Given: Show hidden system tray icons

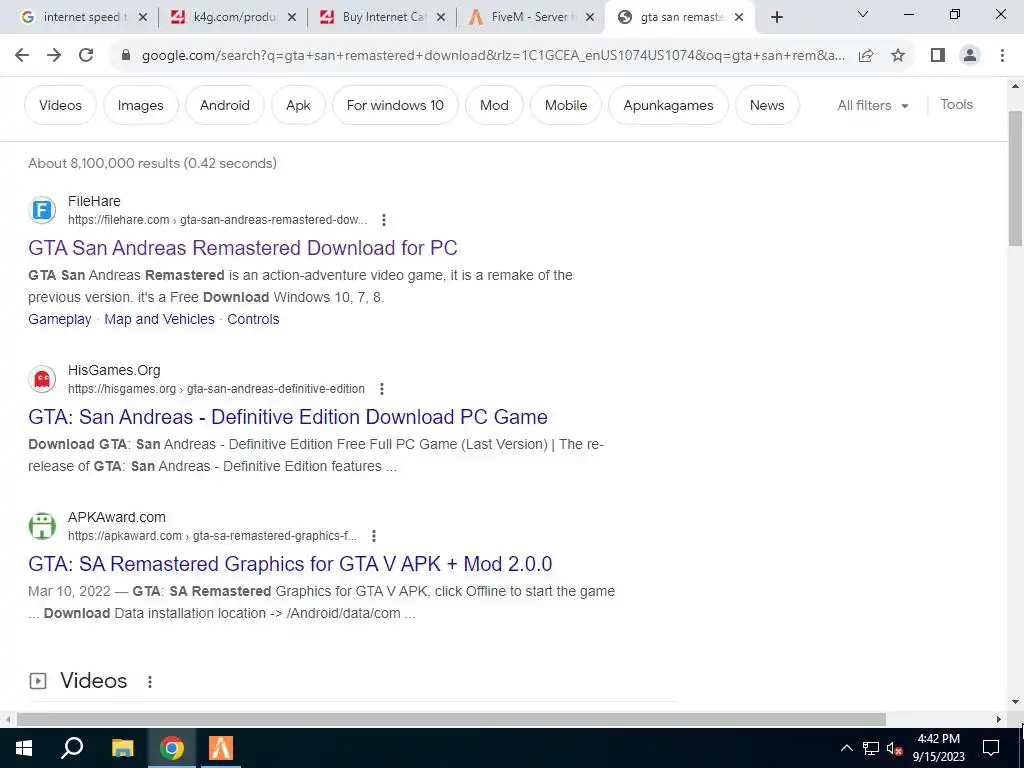Looking at the screenshot, I should 846,748.
